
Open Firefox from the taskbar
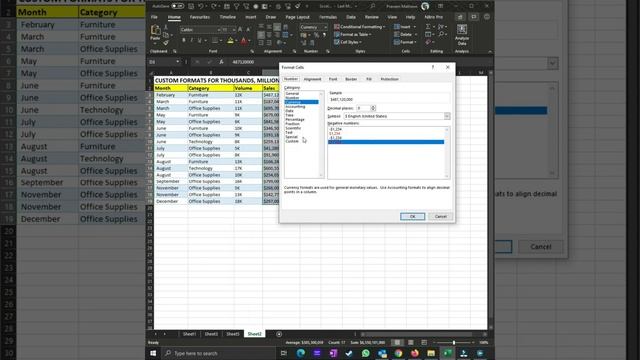[x=414, y=353]
